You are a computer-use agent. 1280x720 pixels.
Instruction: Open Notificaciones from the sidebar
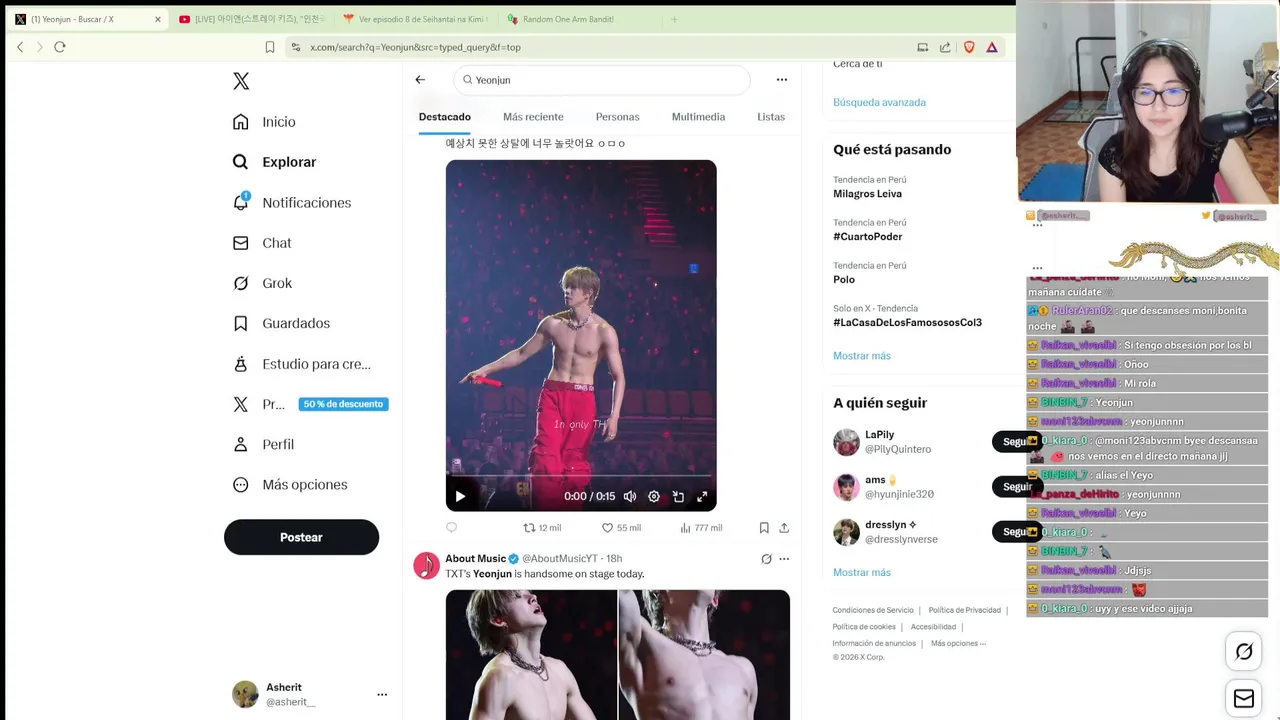point(292,202)
